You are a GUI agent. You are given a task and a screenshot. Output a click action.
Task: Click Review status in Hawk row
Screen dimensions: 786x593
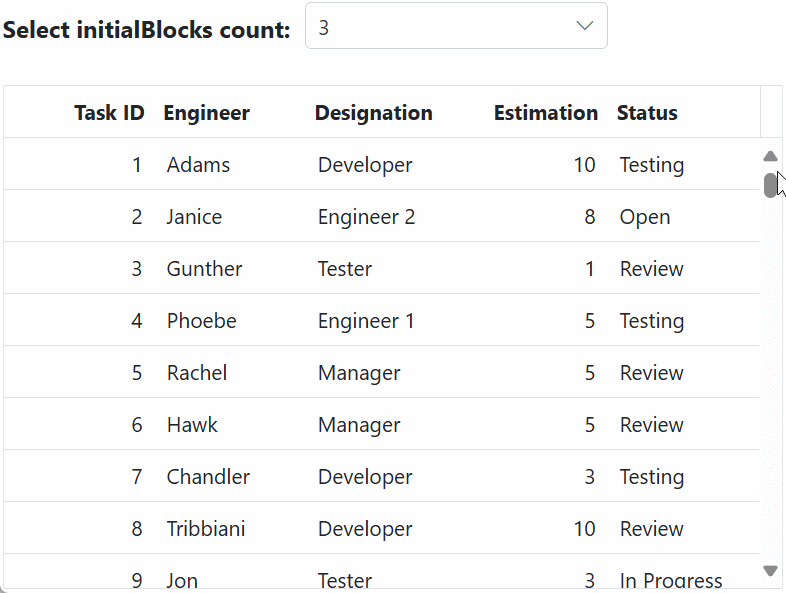click(651, 425)
